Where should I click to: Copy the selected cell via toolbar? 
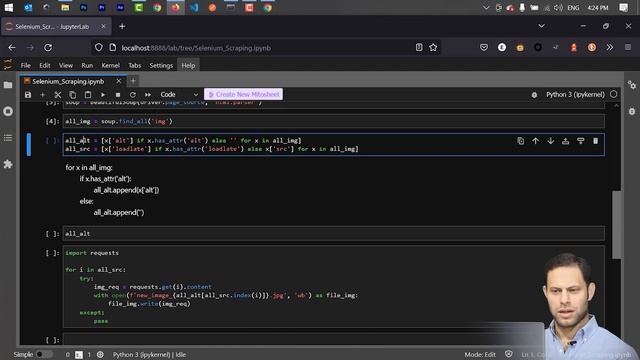click(x=73, y=95)
